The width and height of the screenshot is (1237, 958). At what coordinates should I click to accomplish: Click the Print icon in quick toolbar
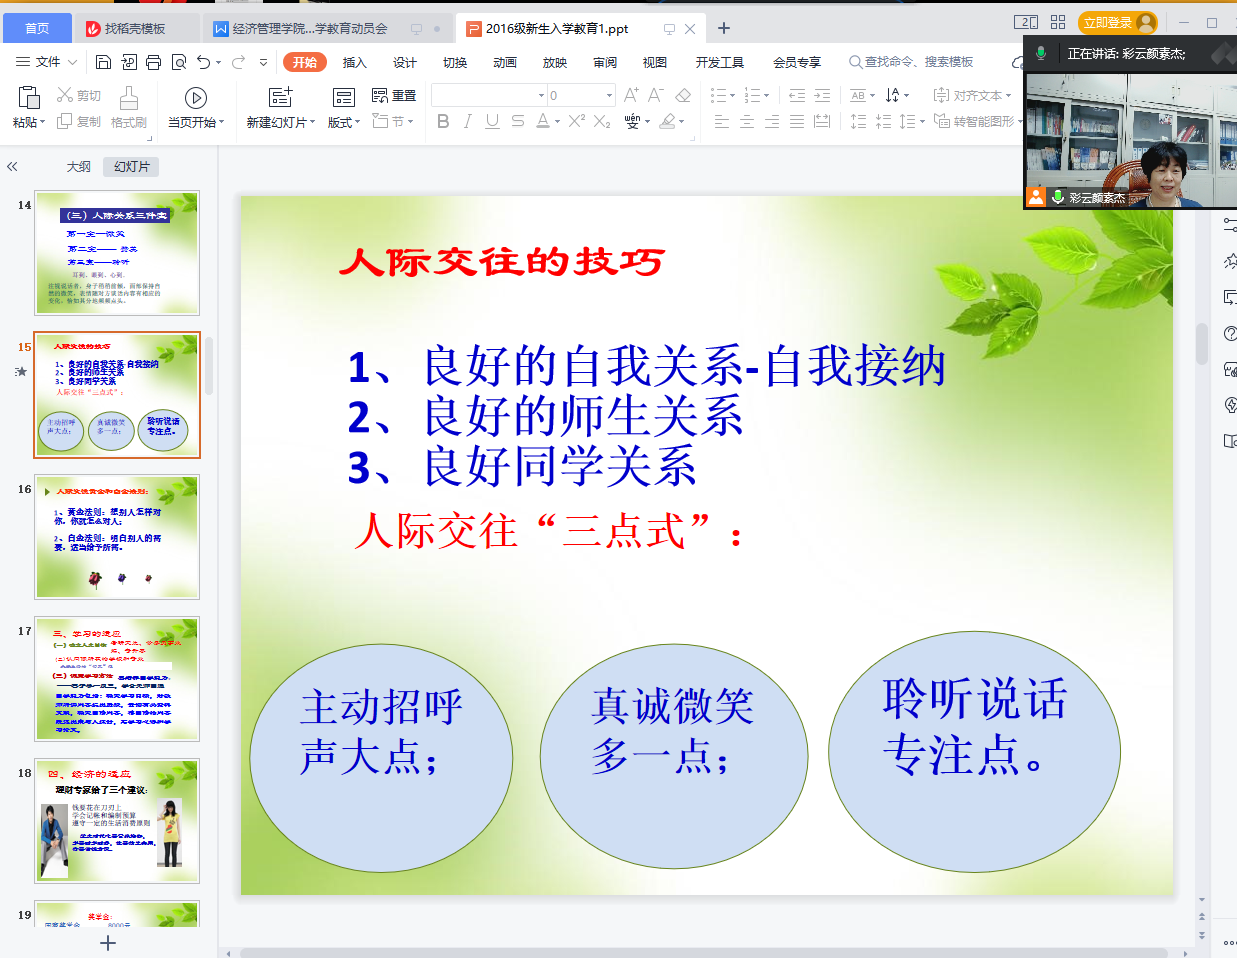(153, 62)
